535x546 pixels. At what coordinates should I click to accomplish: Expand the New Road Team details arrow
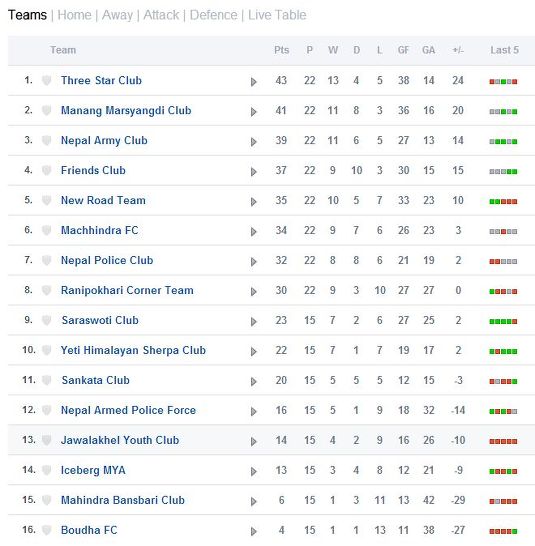click(254, 202)
